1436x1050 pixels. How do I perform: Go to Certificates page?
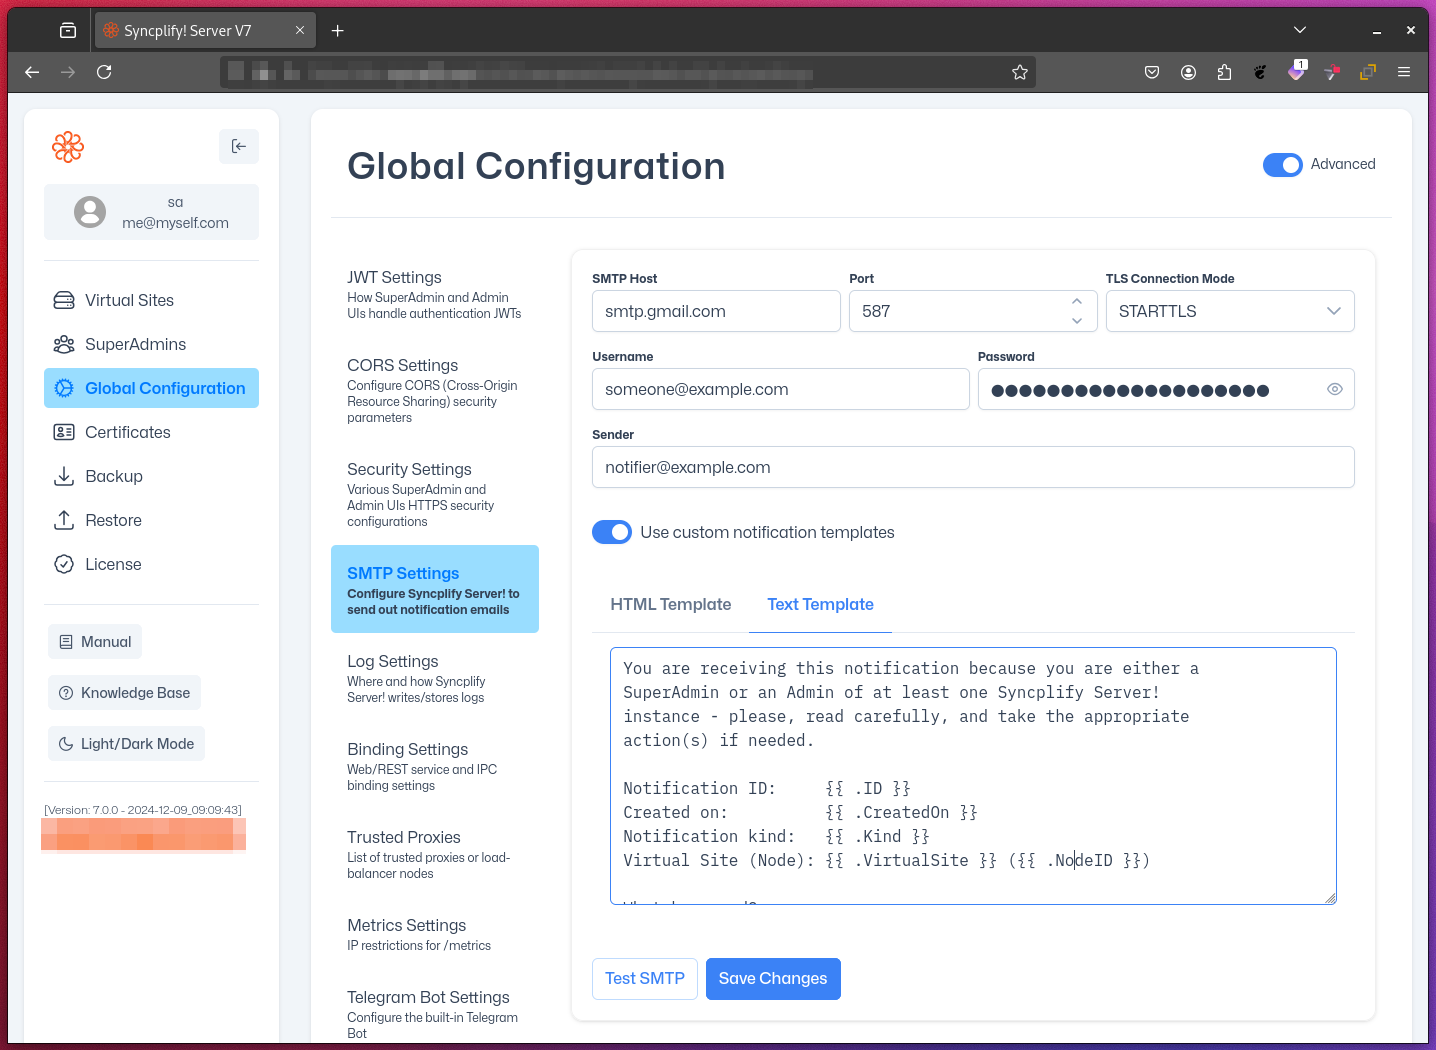tap(127, 432)
